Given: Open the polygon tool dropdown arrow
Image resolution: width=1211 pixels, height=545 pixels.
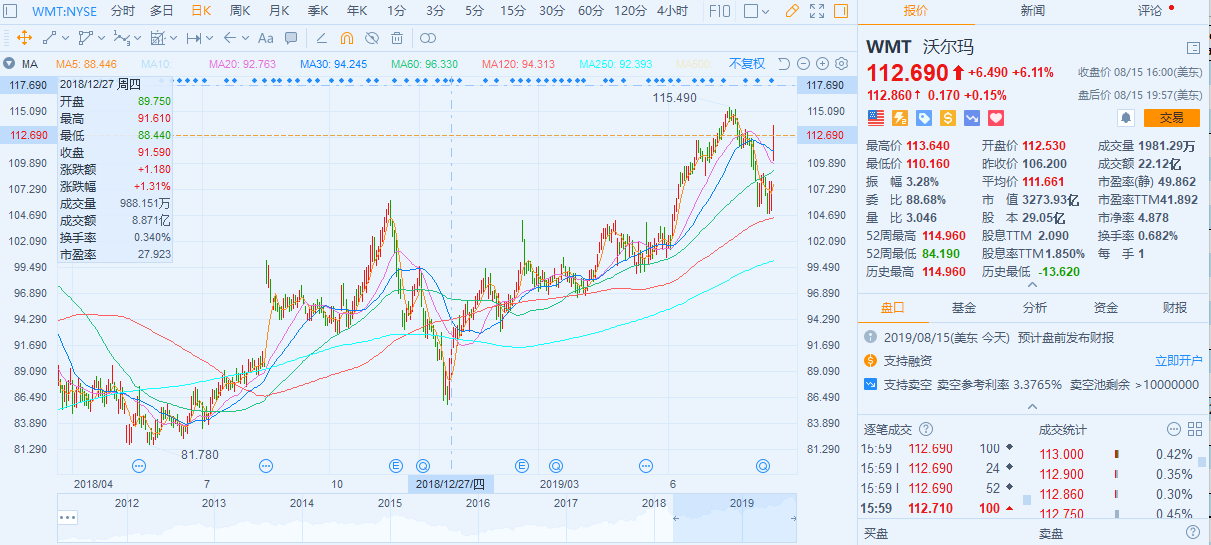Looking at the screenshot, I should [x=101, y=38].
